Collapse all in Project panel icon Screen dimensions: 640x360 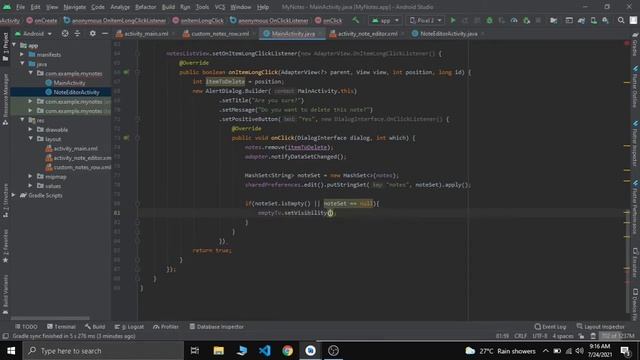tap(77, 33)
